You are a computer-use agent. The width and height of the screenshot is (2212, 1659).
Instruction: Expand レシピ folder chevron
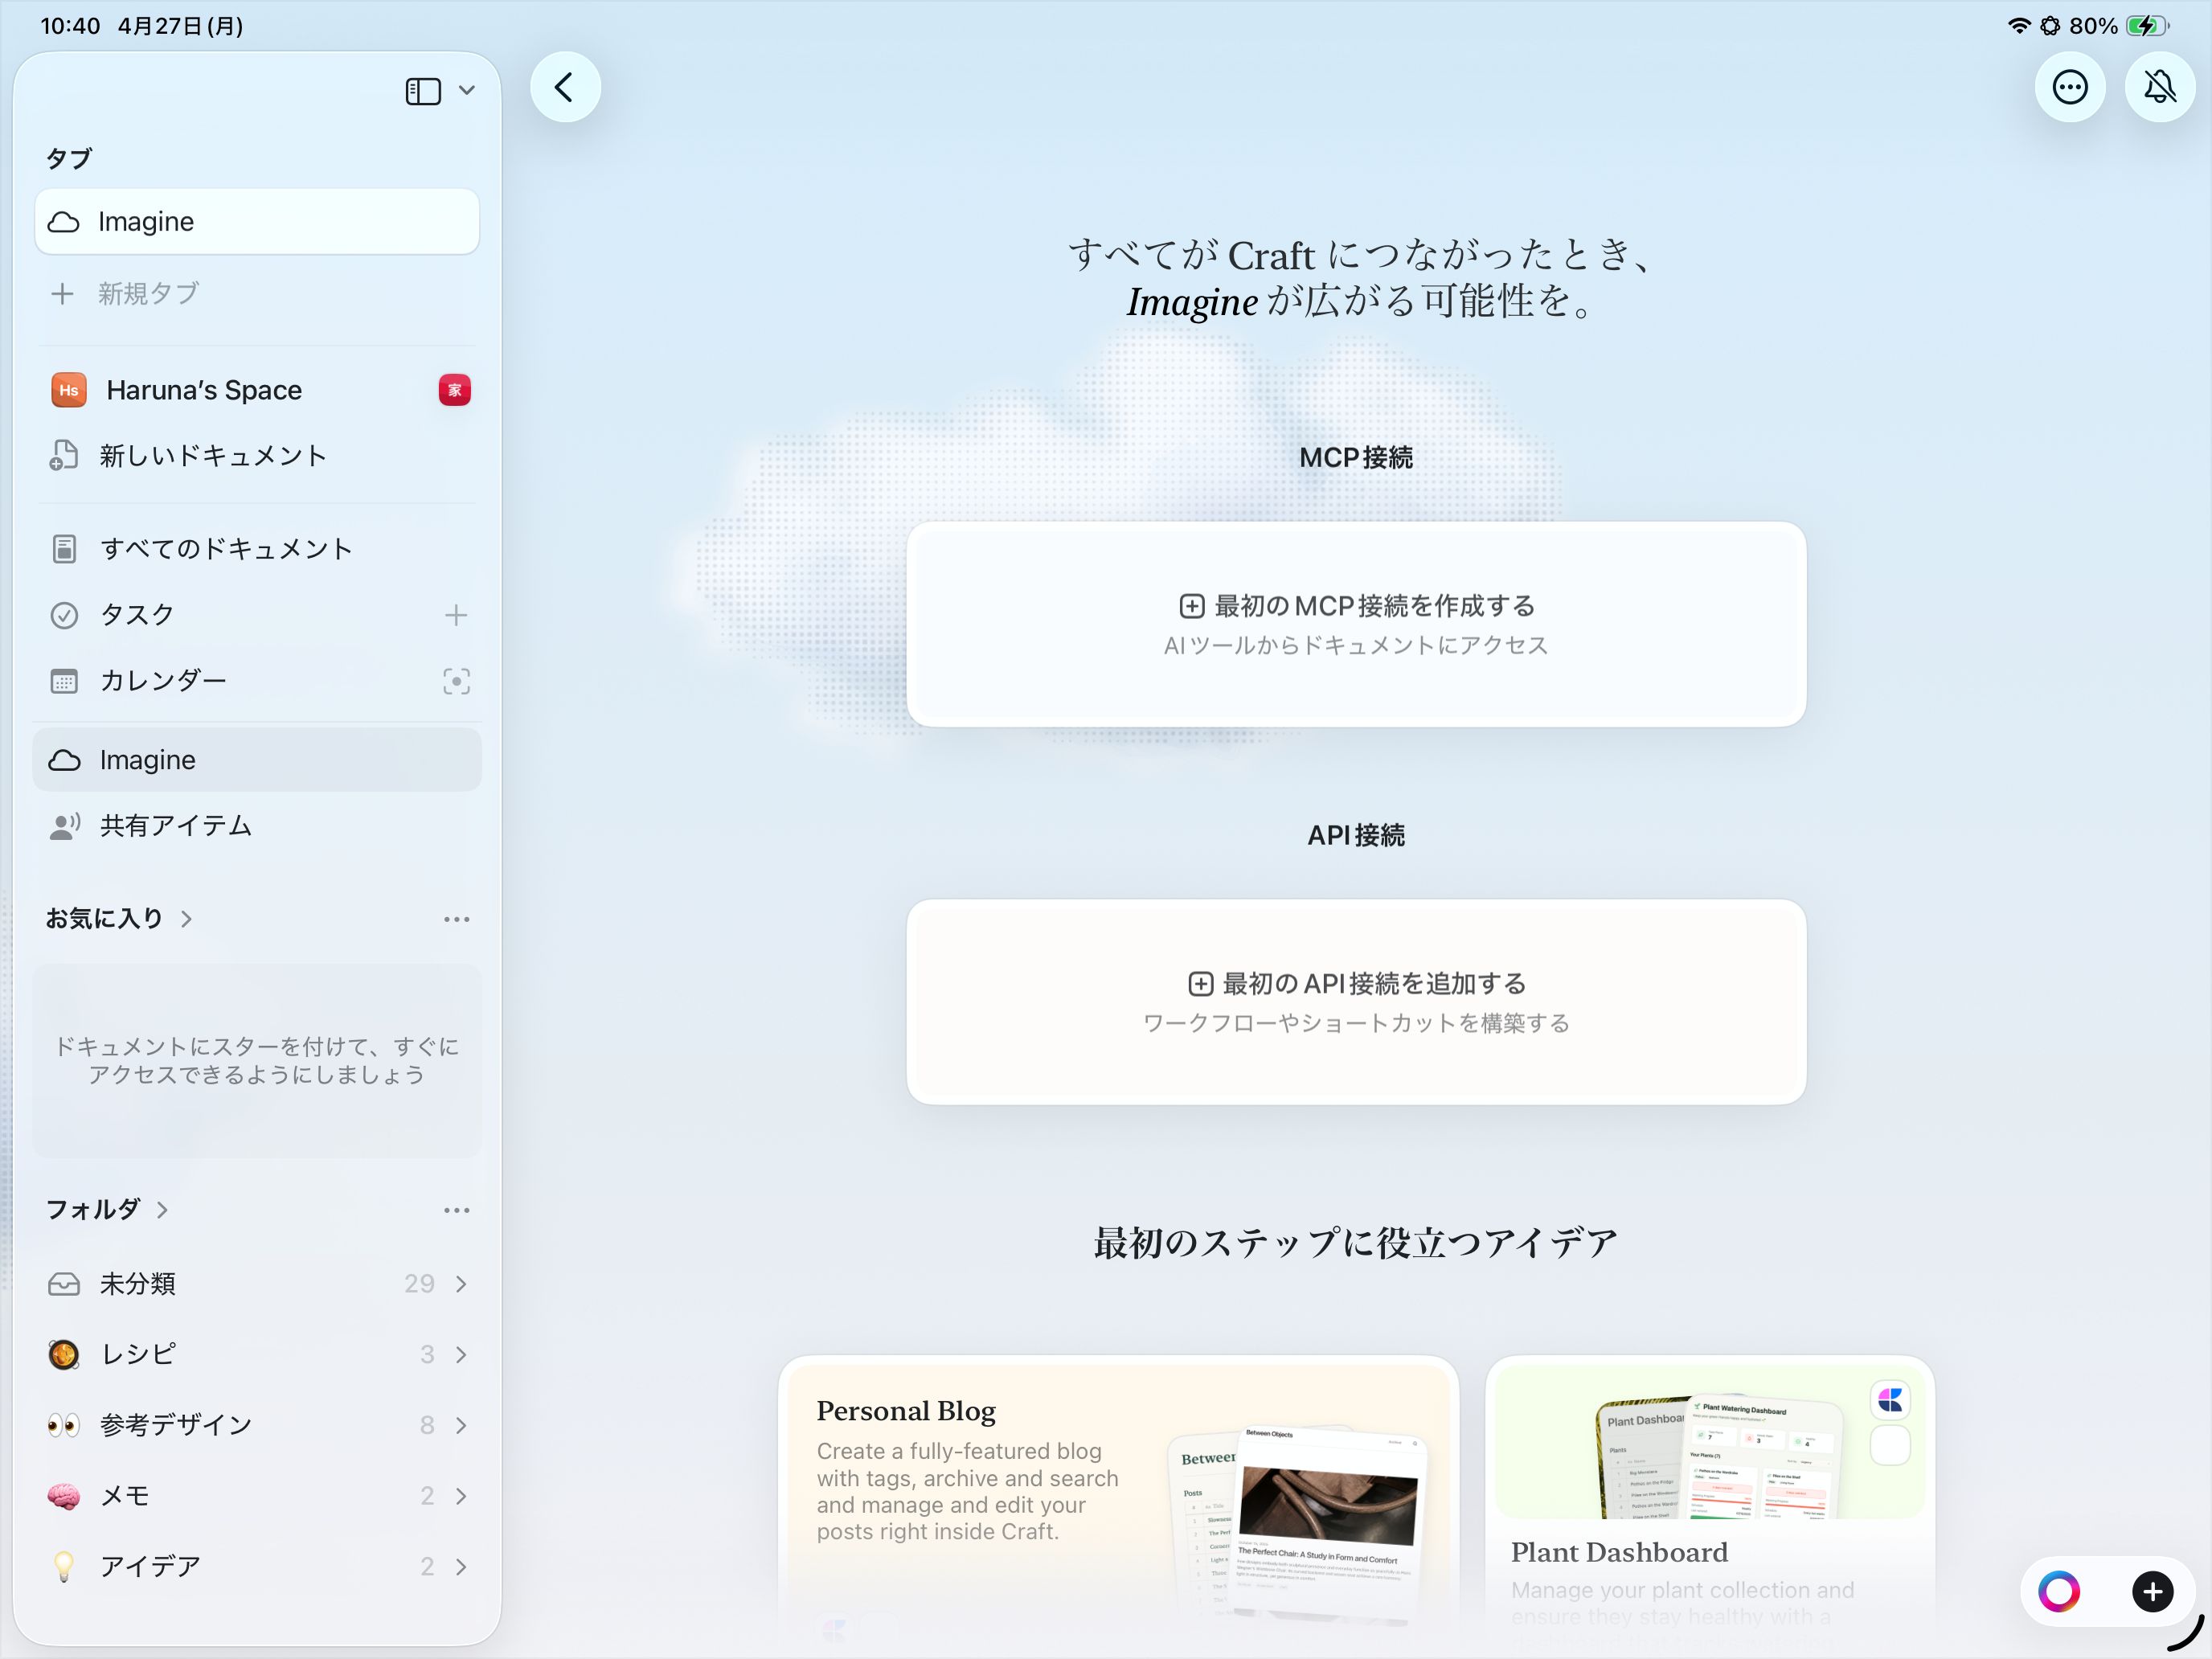click(461, 1355)
